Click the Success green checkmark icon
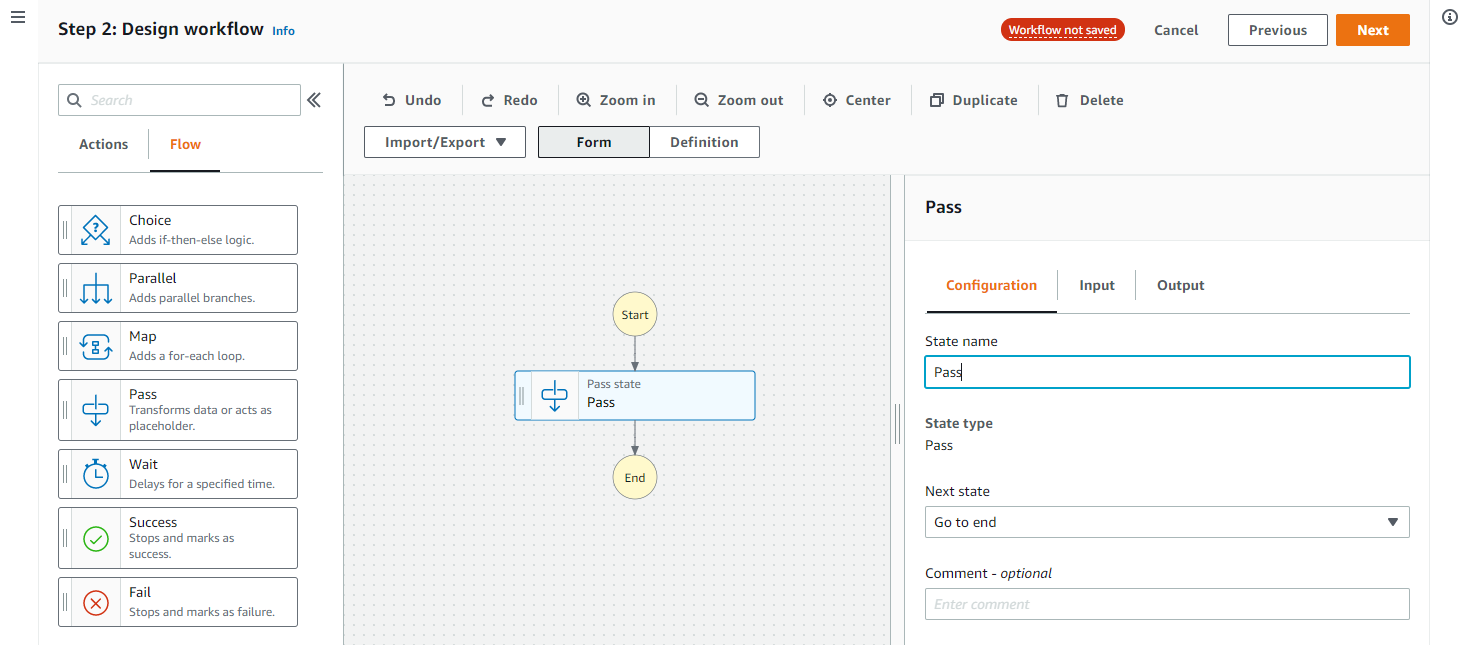Viewport: 1466px width, 645px height. (96, 538)
